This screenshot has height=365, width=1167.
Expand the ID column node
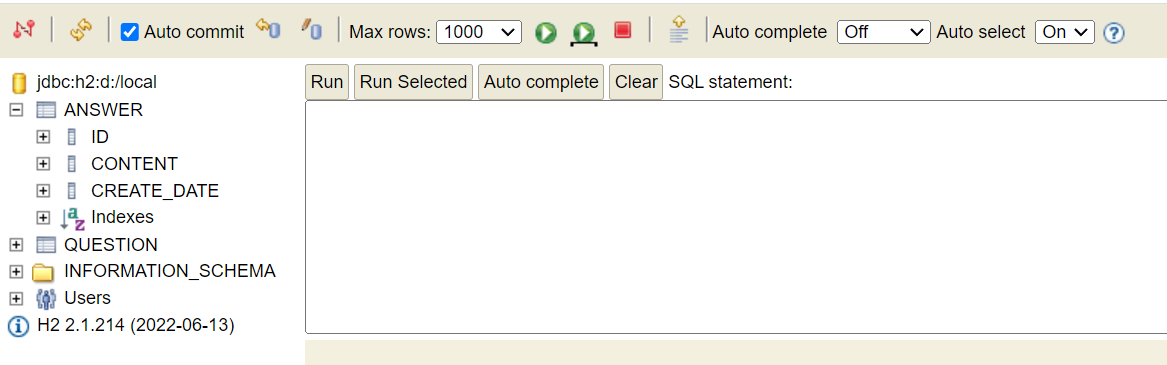click(43, 137)
